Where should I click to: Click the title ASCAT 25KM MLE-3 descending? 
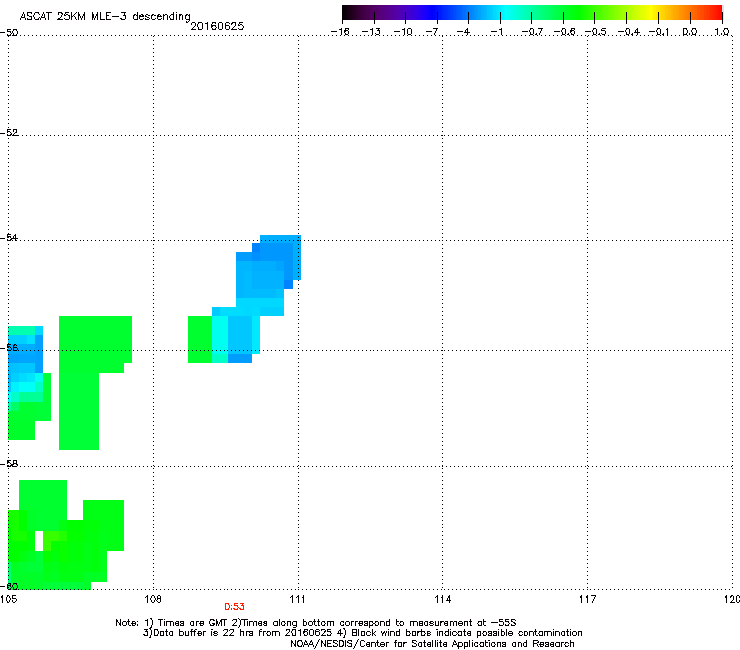[x=105, y=16]
